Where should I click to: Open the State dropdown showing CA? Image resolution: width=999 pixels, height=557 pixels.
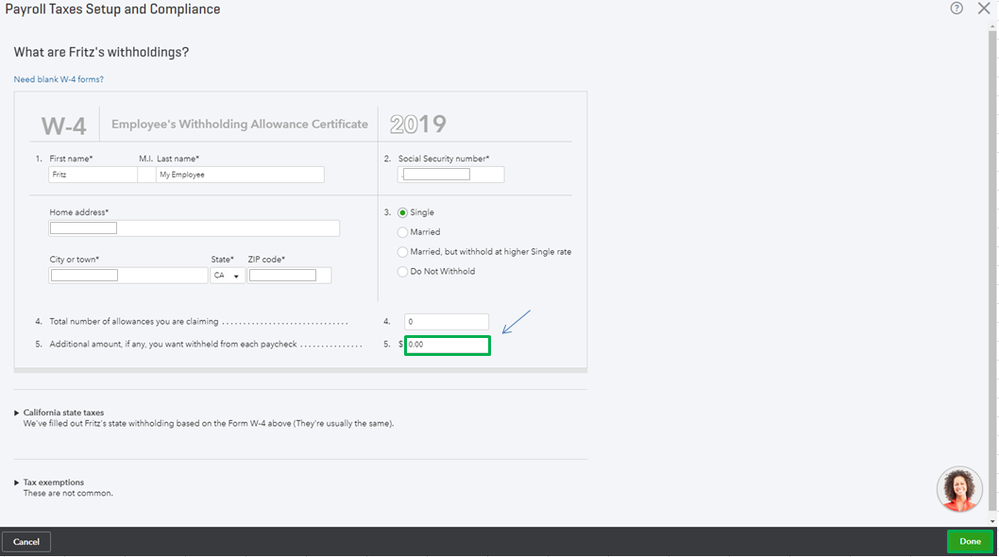pos(228,275)
